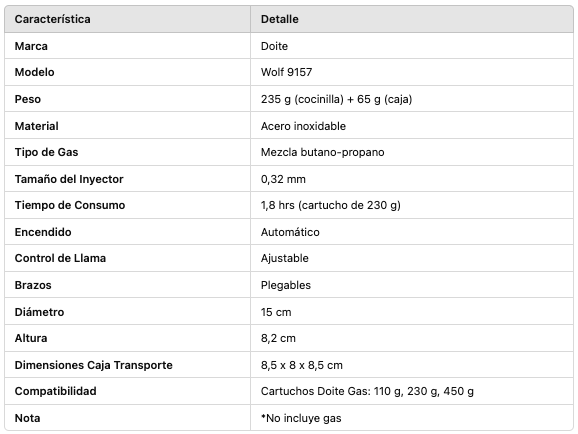578x434 pixels.
Task: Click the Peso row label
Action: 28,99
